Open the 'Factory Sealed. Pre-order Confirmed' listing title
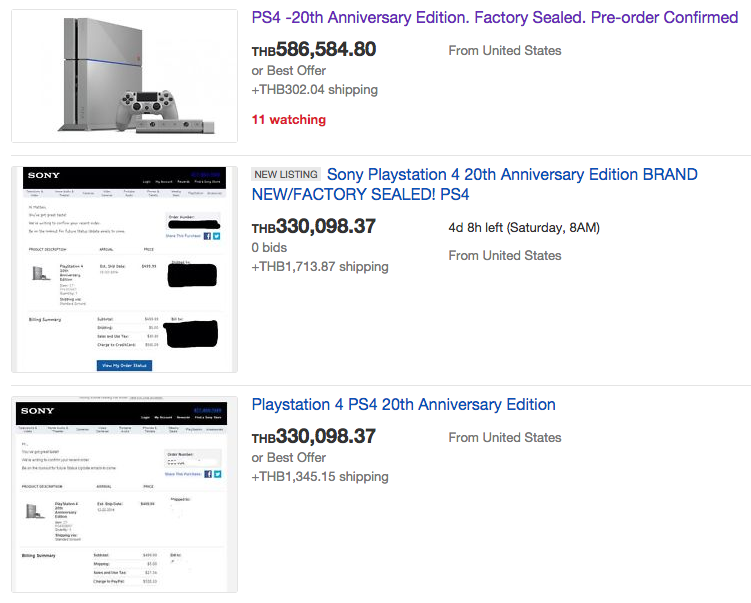751x603 pixels. click(494, 18)
